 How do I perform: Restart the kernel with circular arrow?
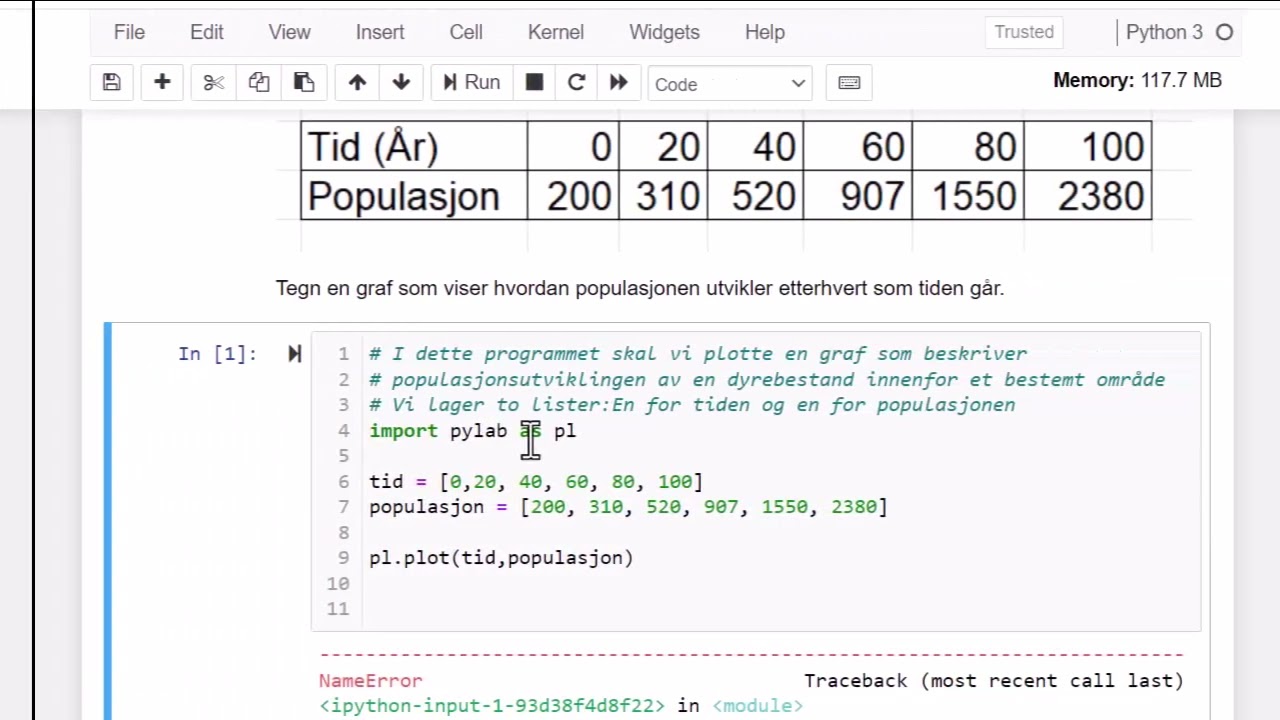(x=576, y=82)
